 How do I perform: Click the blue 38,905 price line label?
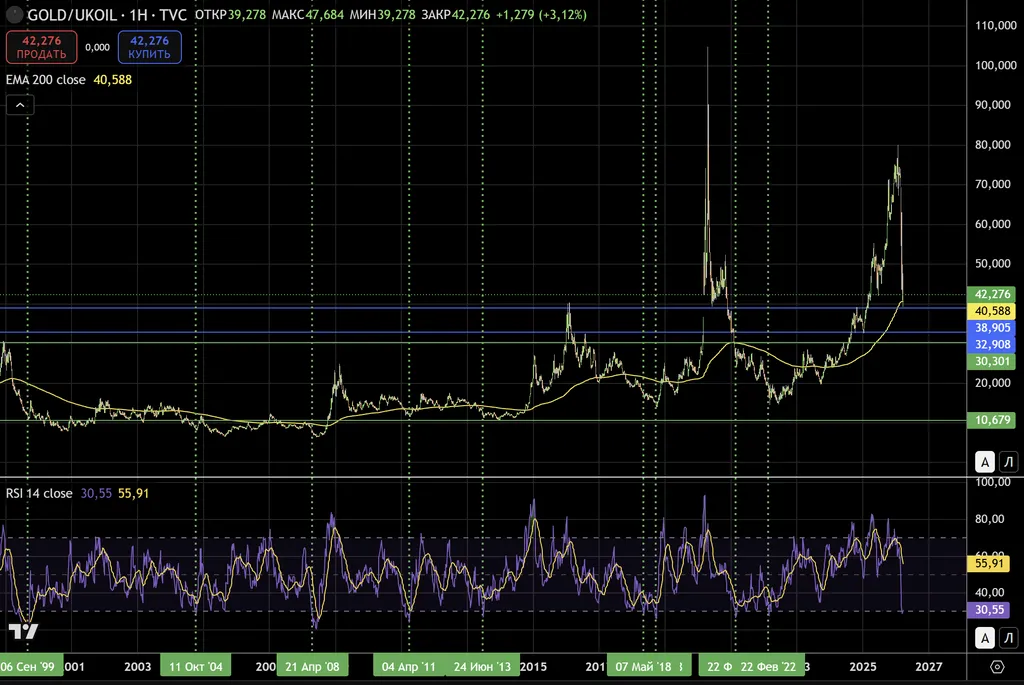click(x=995, y=328)
